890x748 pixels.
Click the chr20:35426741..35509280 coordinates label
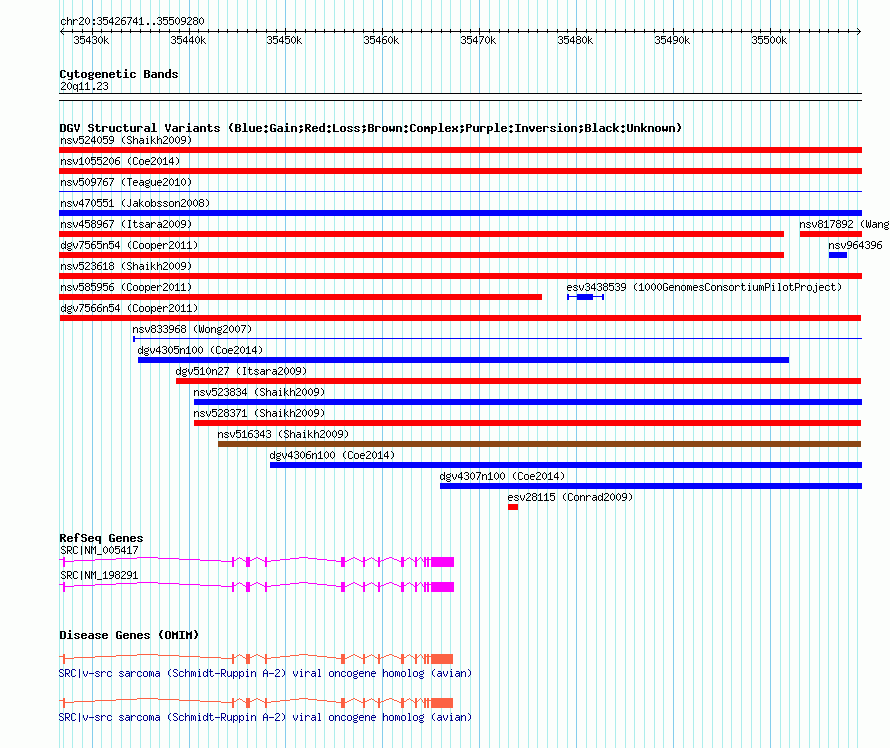click(x=132, y=21)
